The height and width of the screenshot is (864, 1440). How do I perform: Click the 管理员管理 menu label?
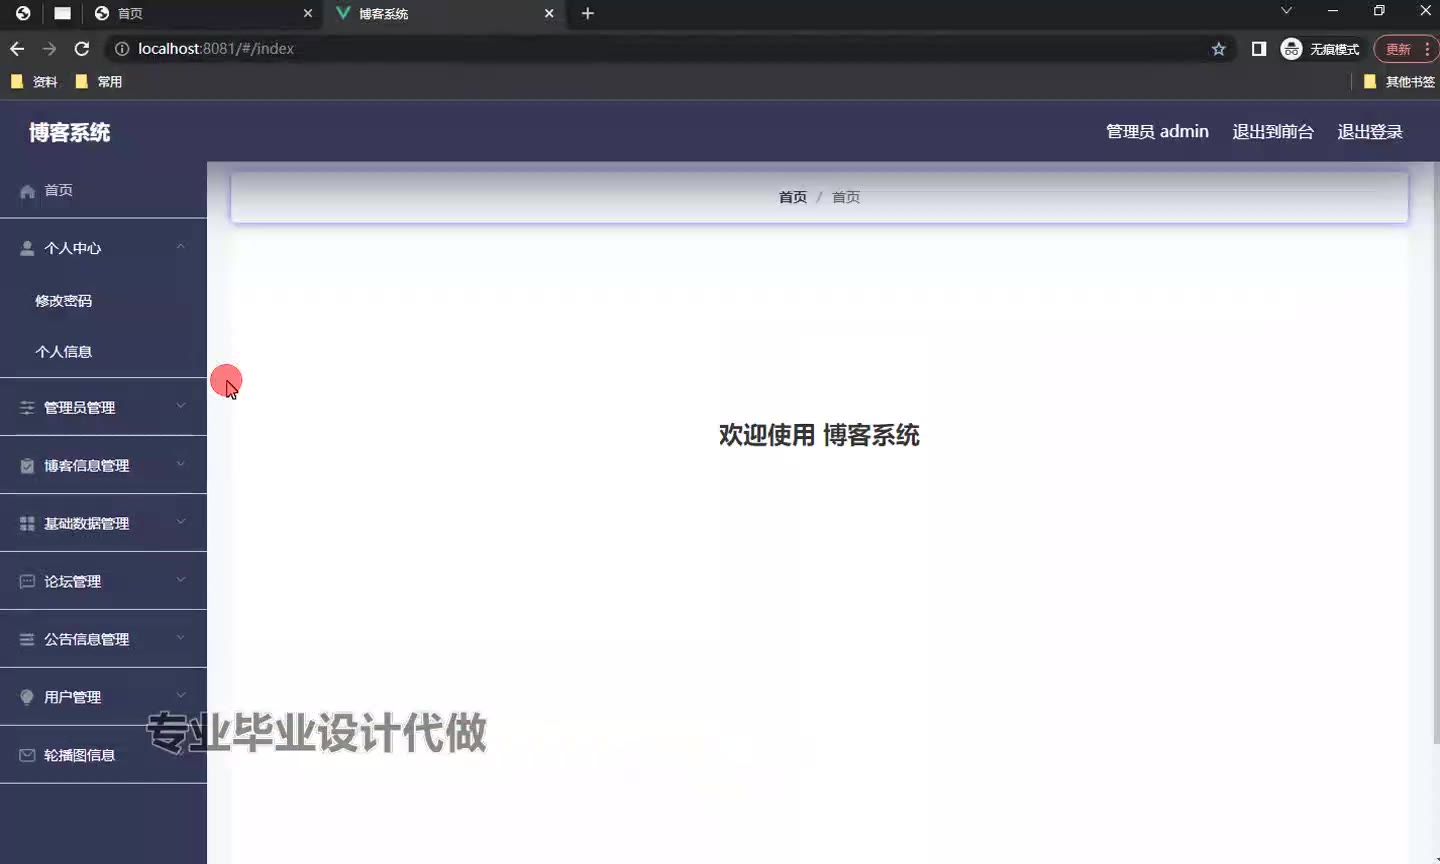tap(79, 408)
